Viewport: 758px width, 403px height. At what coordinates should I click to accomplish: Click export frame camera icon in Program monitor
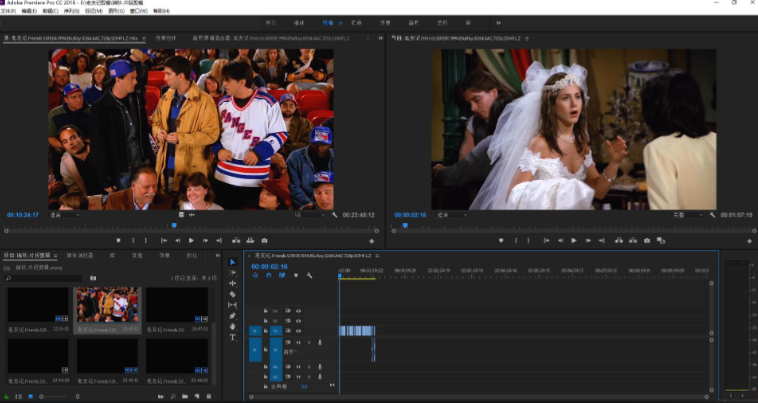click(647, 241)
